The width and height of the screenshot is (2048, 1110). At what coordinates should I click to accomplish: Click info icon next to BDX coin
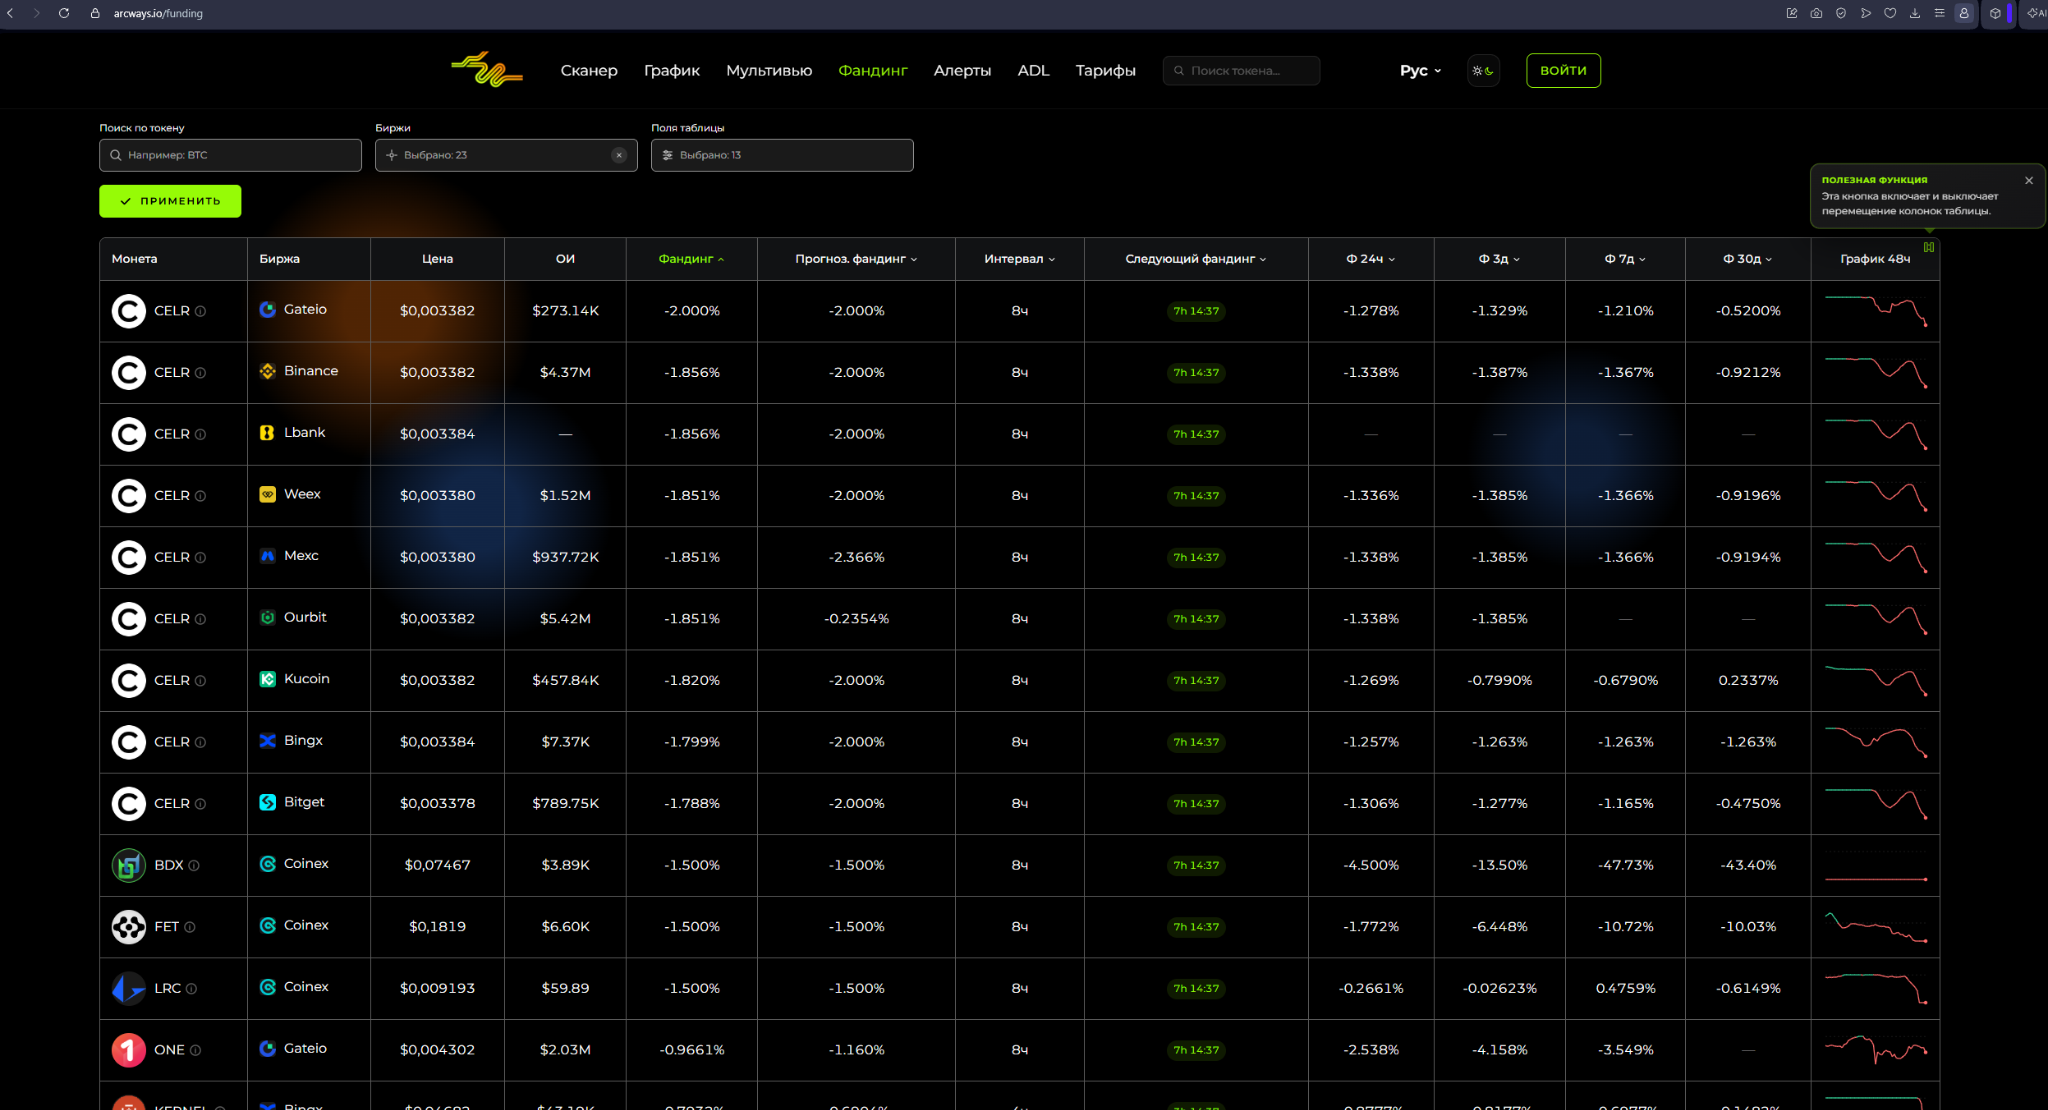(194, 866)
